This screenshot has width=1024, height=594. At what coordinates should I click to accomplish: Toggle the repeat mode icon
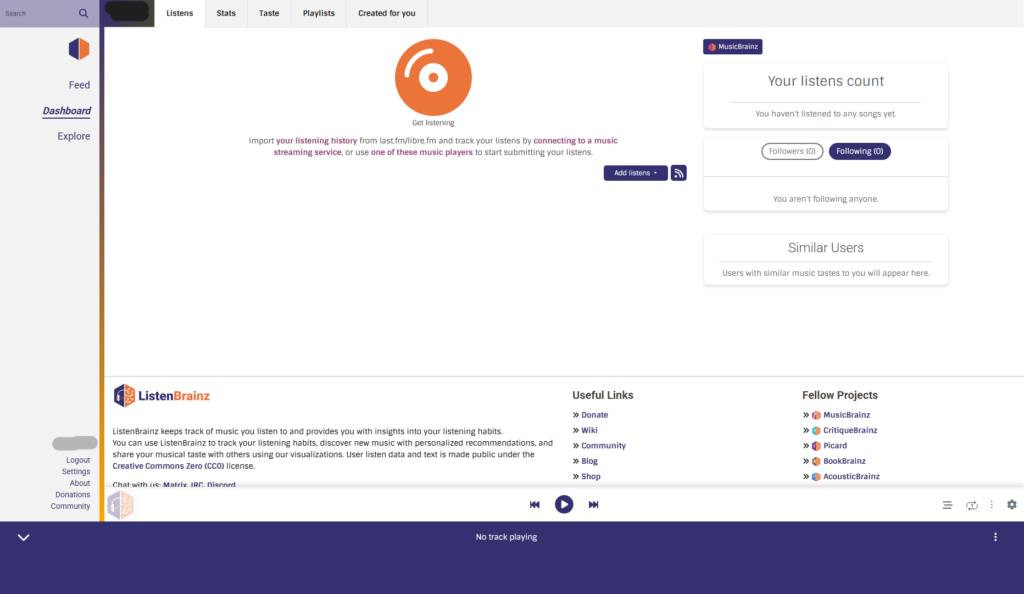pos(971,505)
